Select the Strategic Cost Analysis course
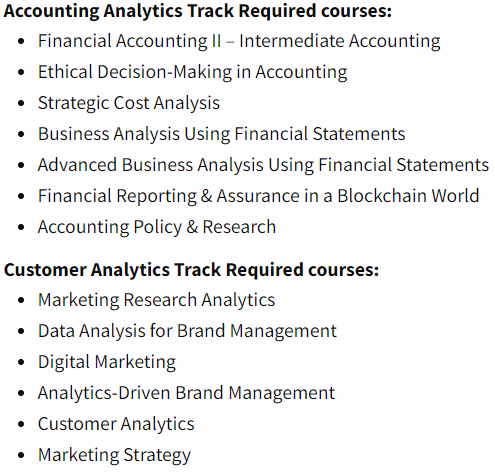 (129, 103)
